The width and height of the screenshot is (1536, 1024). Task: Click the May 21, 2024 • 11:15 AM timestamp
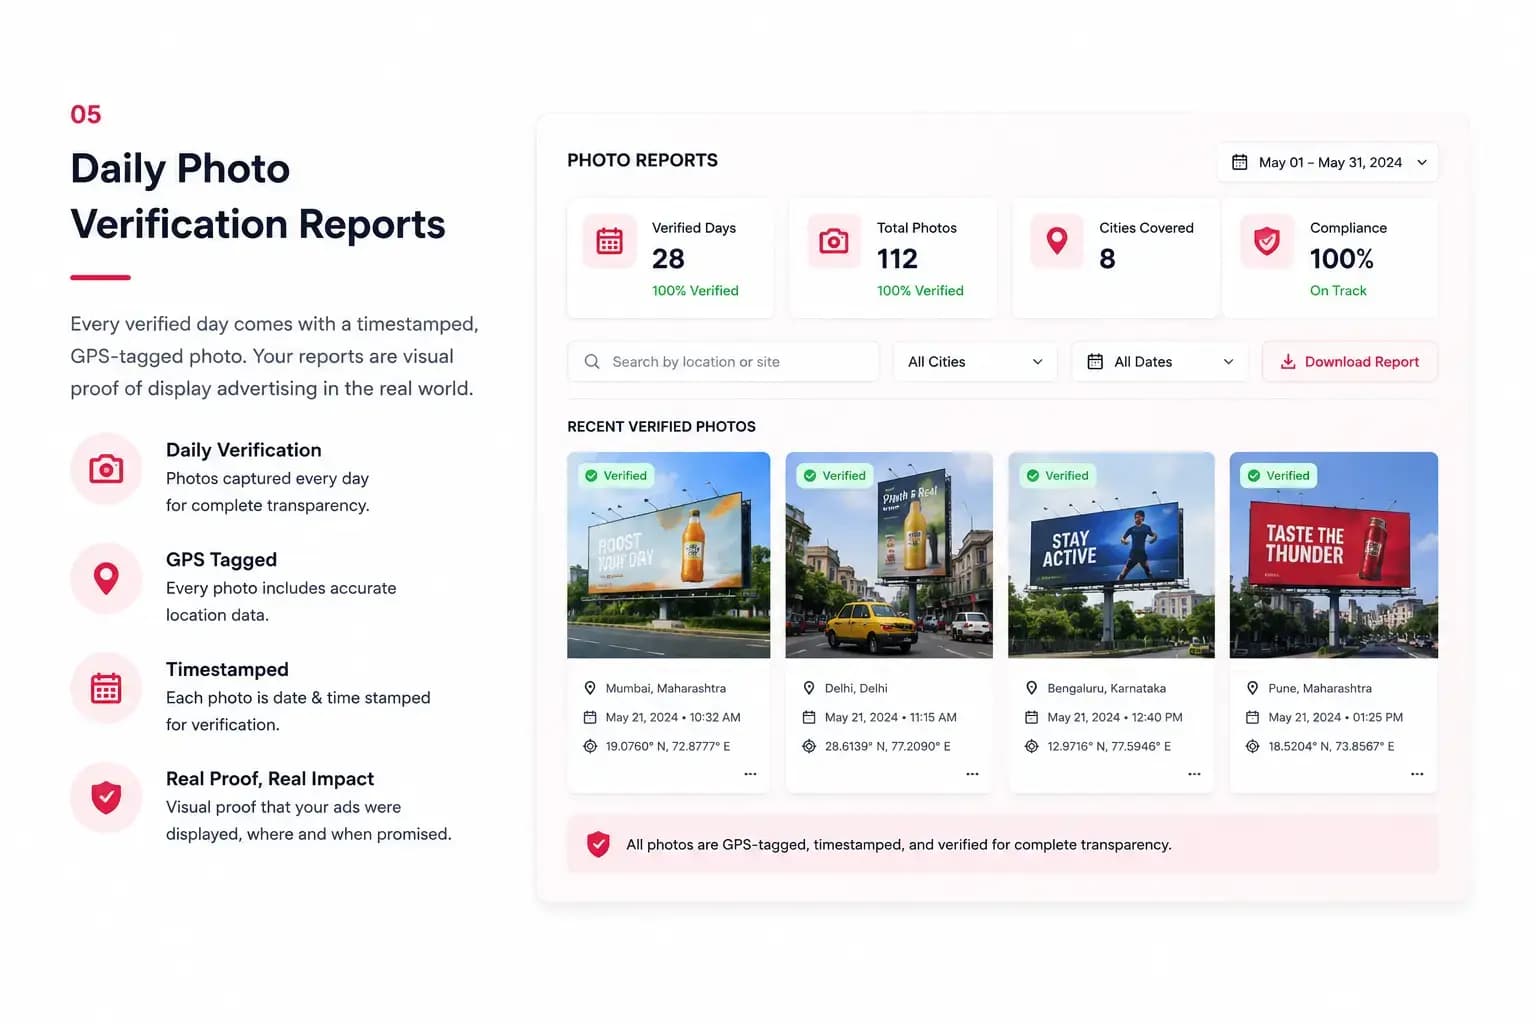[891, 717]
